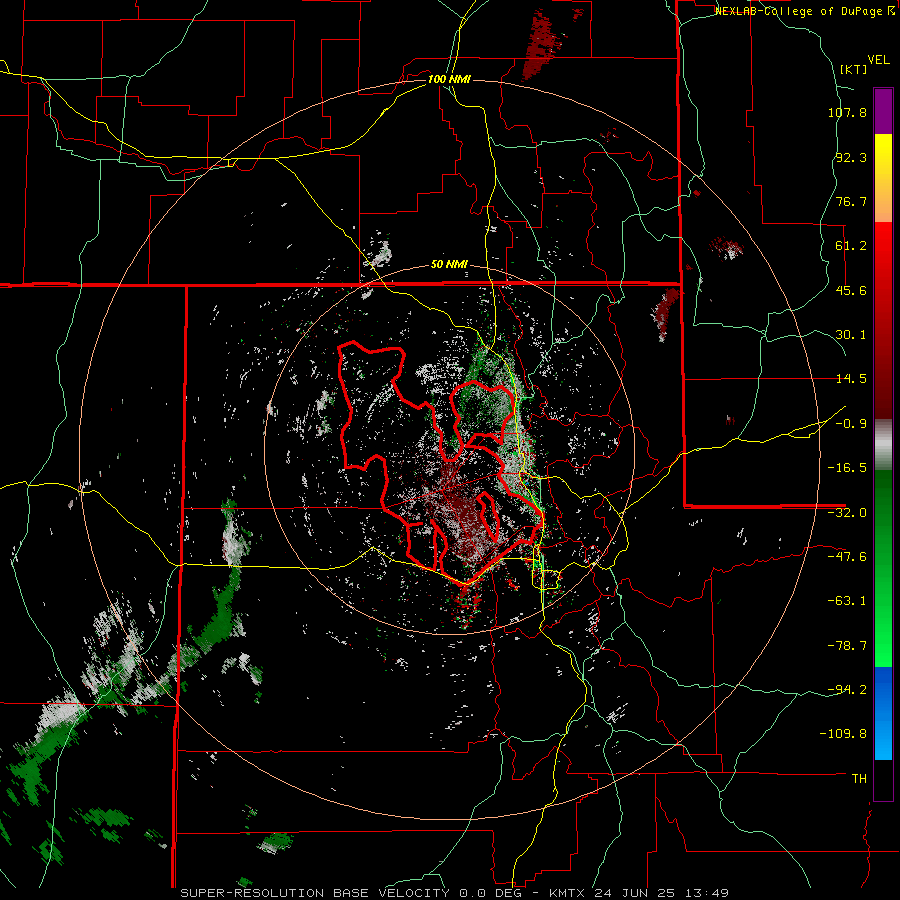Select the -16.5 velocity scale value
900x900 pixels.
tap(847, 468)
